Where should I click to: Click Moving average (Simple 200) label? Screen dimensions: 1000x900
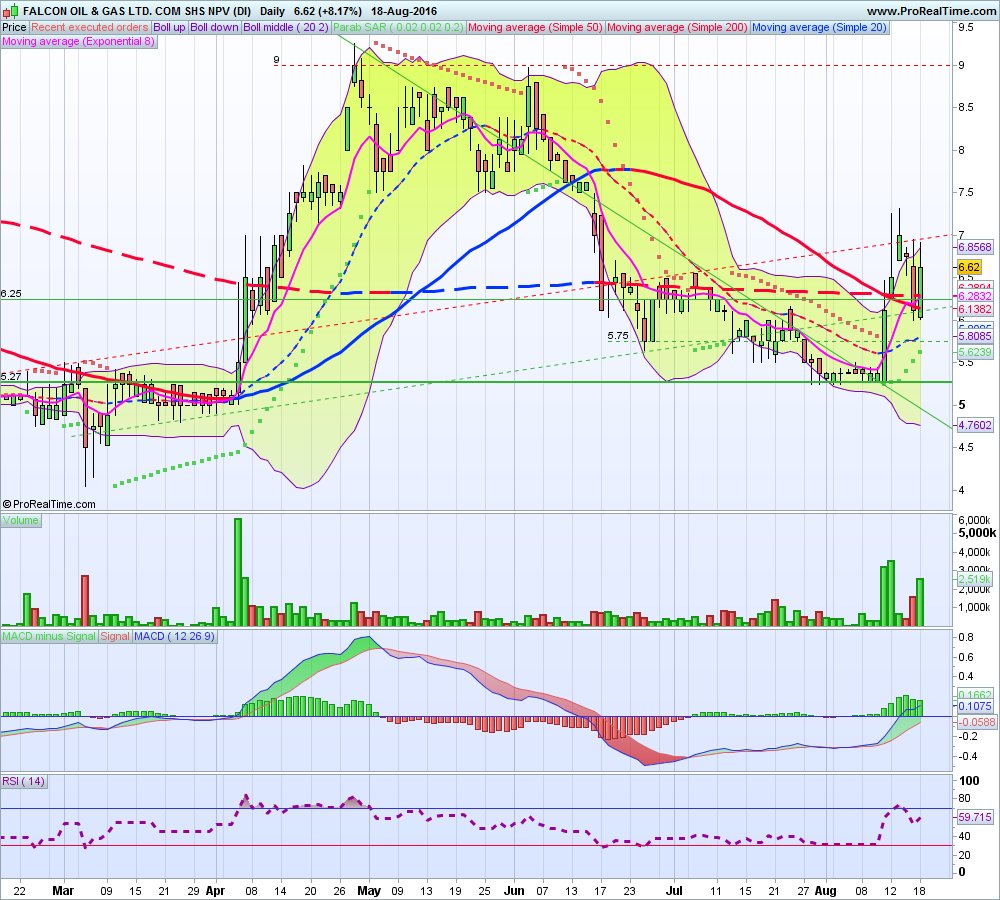[677, 27]
